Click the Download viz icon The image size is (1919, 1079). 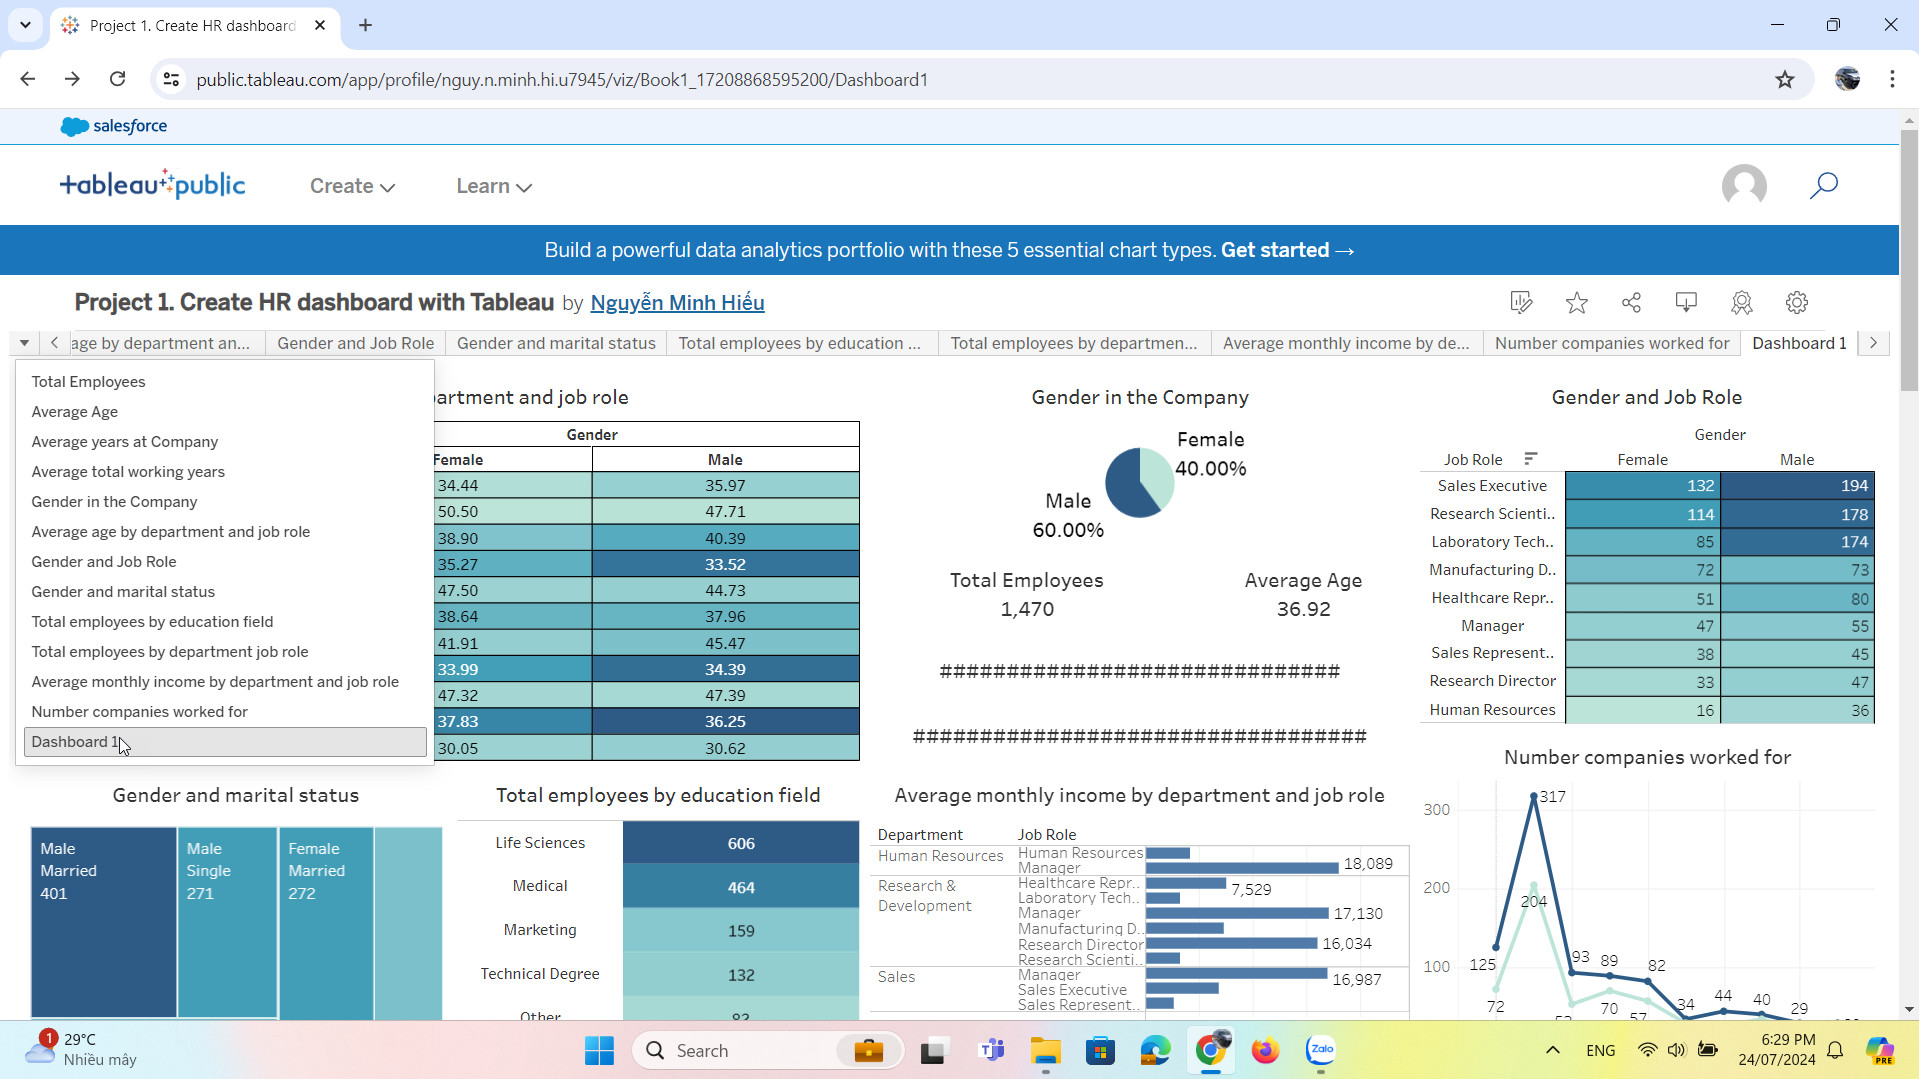pyautogui.click(x=1686, y=302)
